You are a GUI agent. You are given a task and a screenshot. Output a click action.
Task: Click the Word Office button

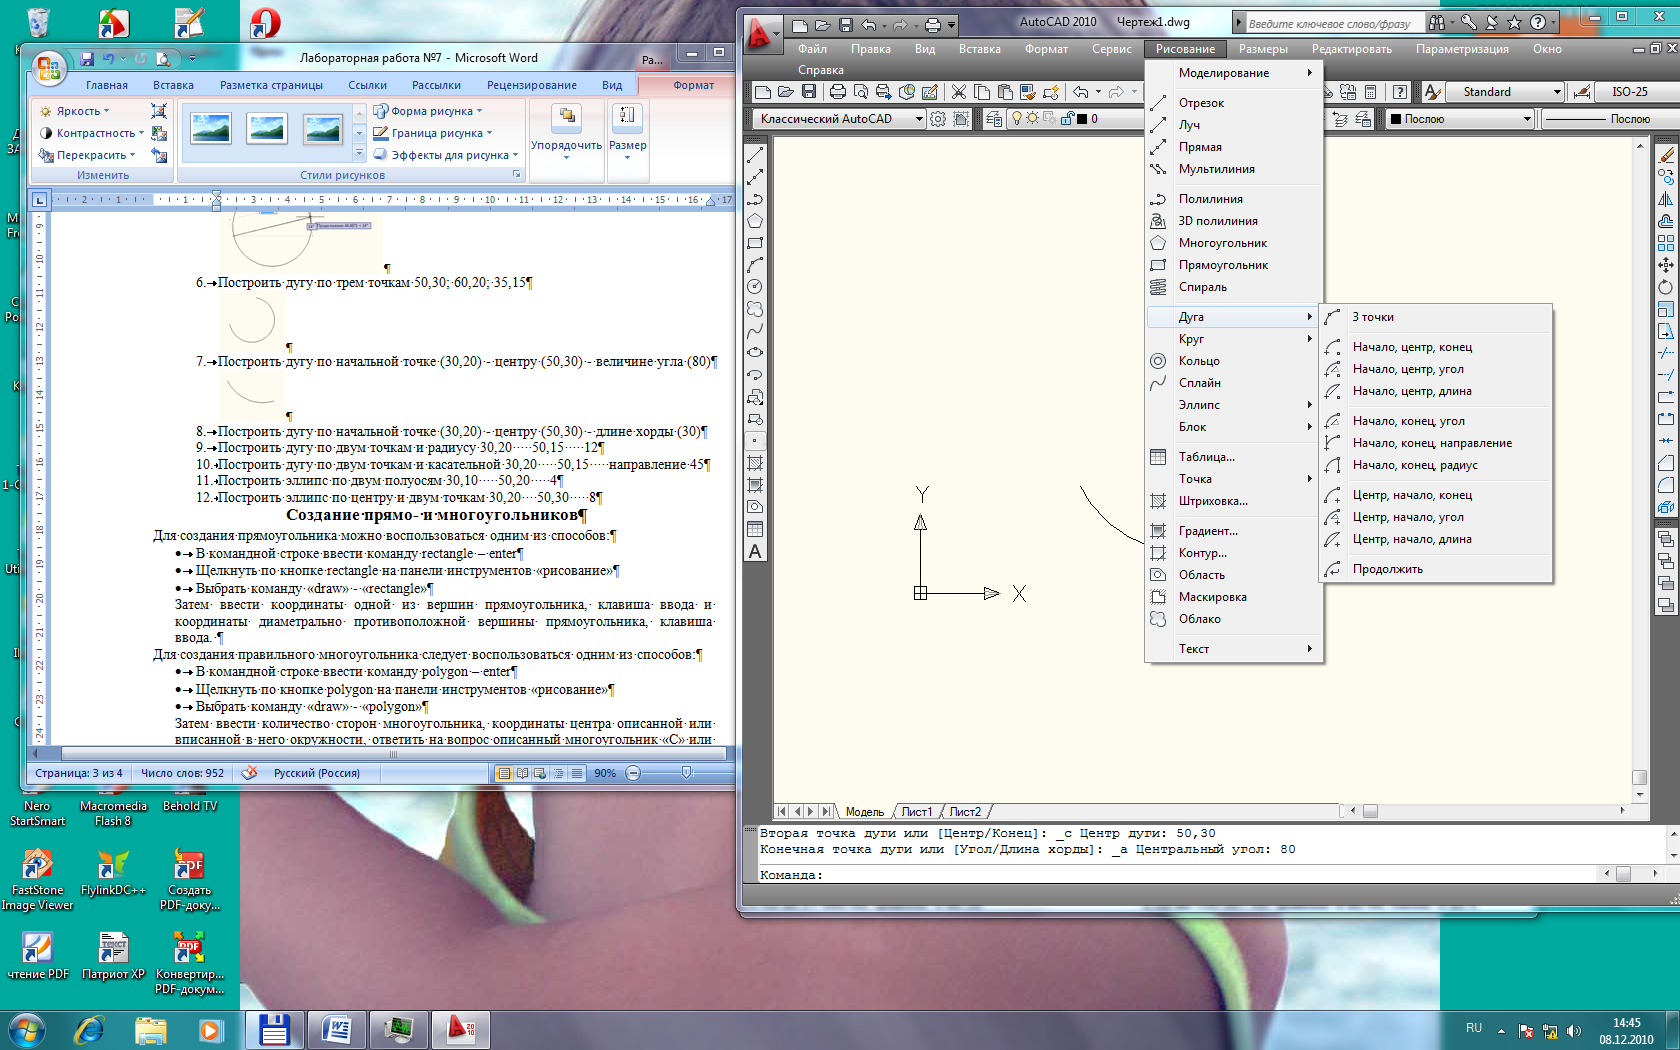pyautogui.click(x=48, y=68)
